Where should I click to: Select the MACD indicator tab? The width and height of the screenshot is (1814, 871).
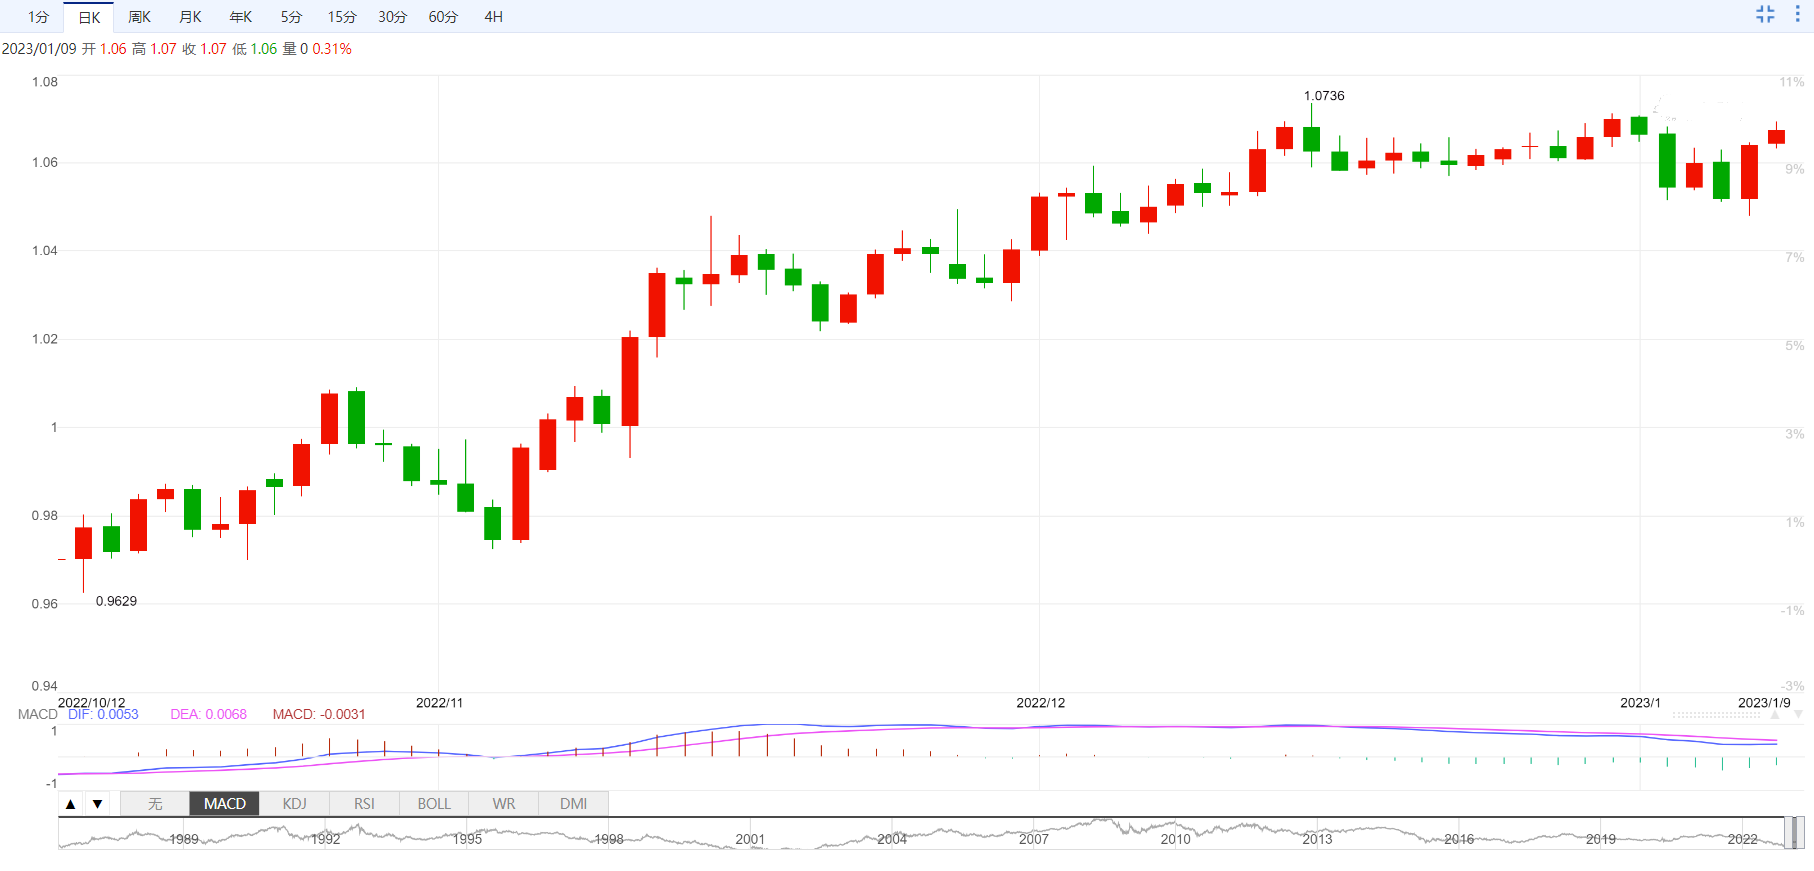point(225,804)
